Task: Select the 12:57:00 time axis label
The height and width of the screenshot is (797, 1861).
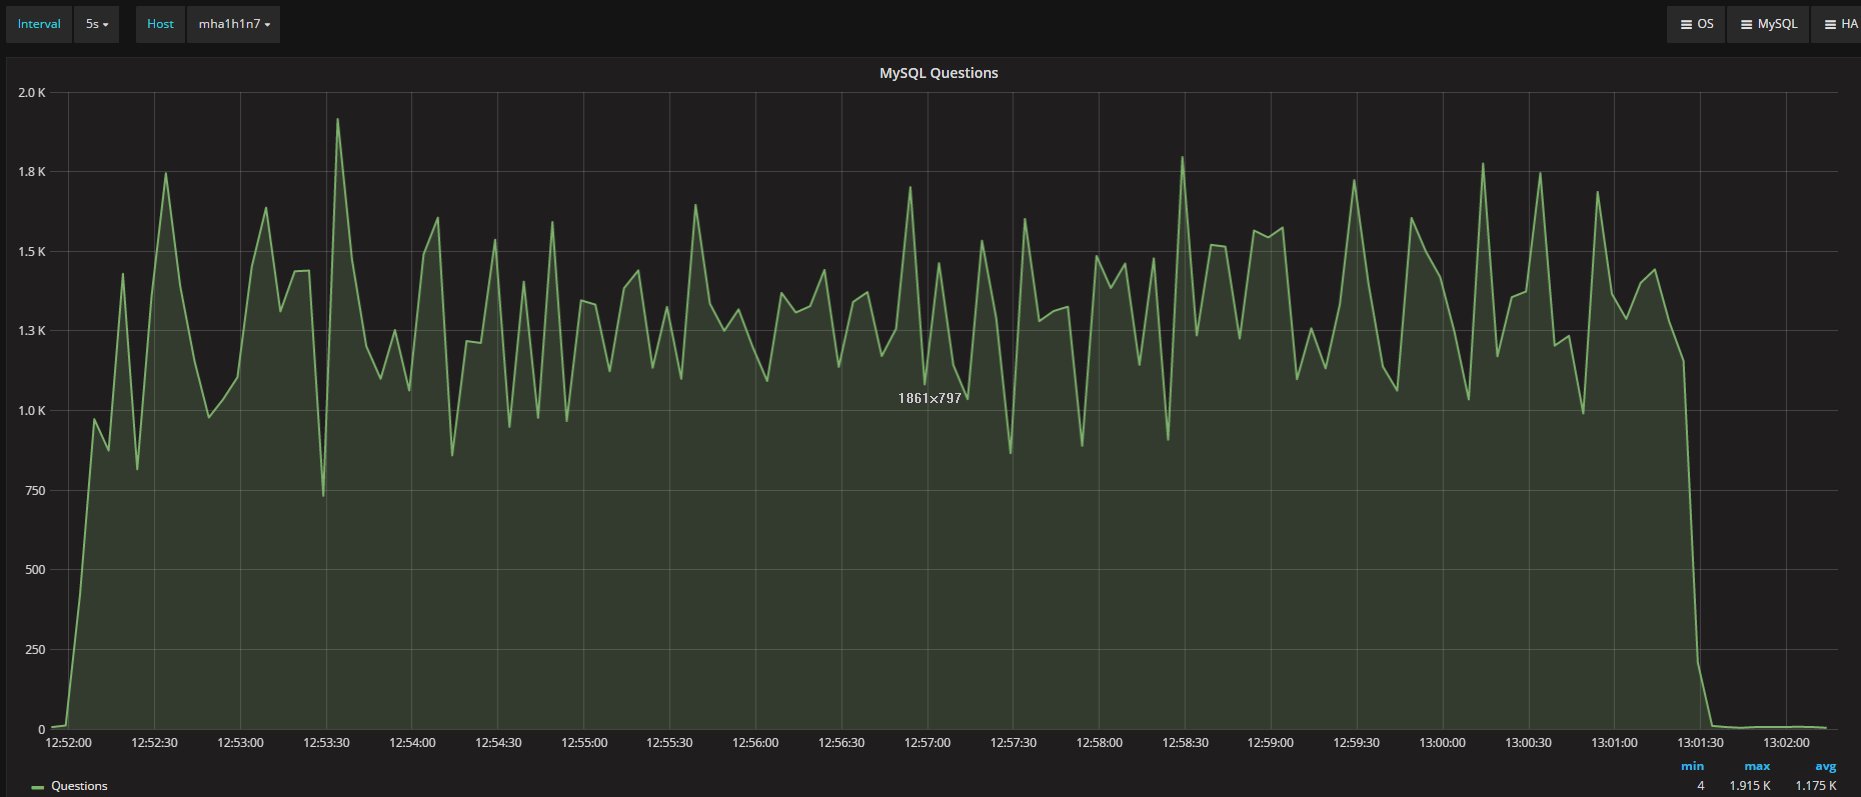Action: click(927, 743)
